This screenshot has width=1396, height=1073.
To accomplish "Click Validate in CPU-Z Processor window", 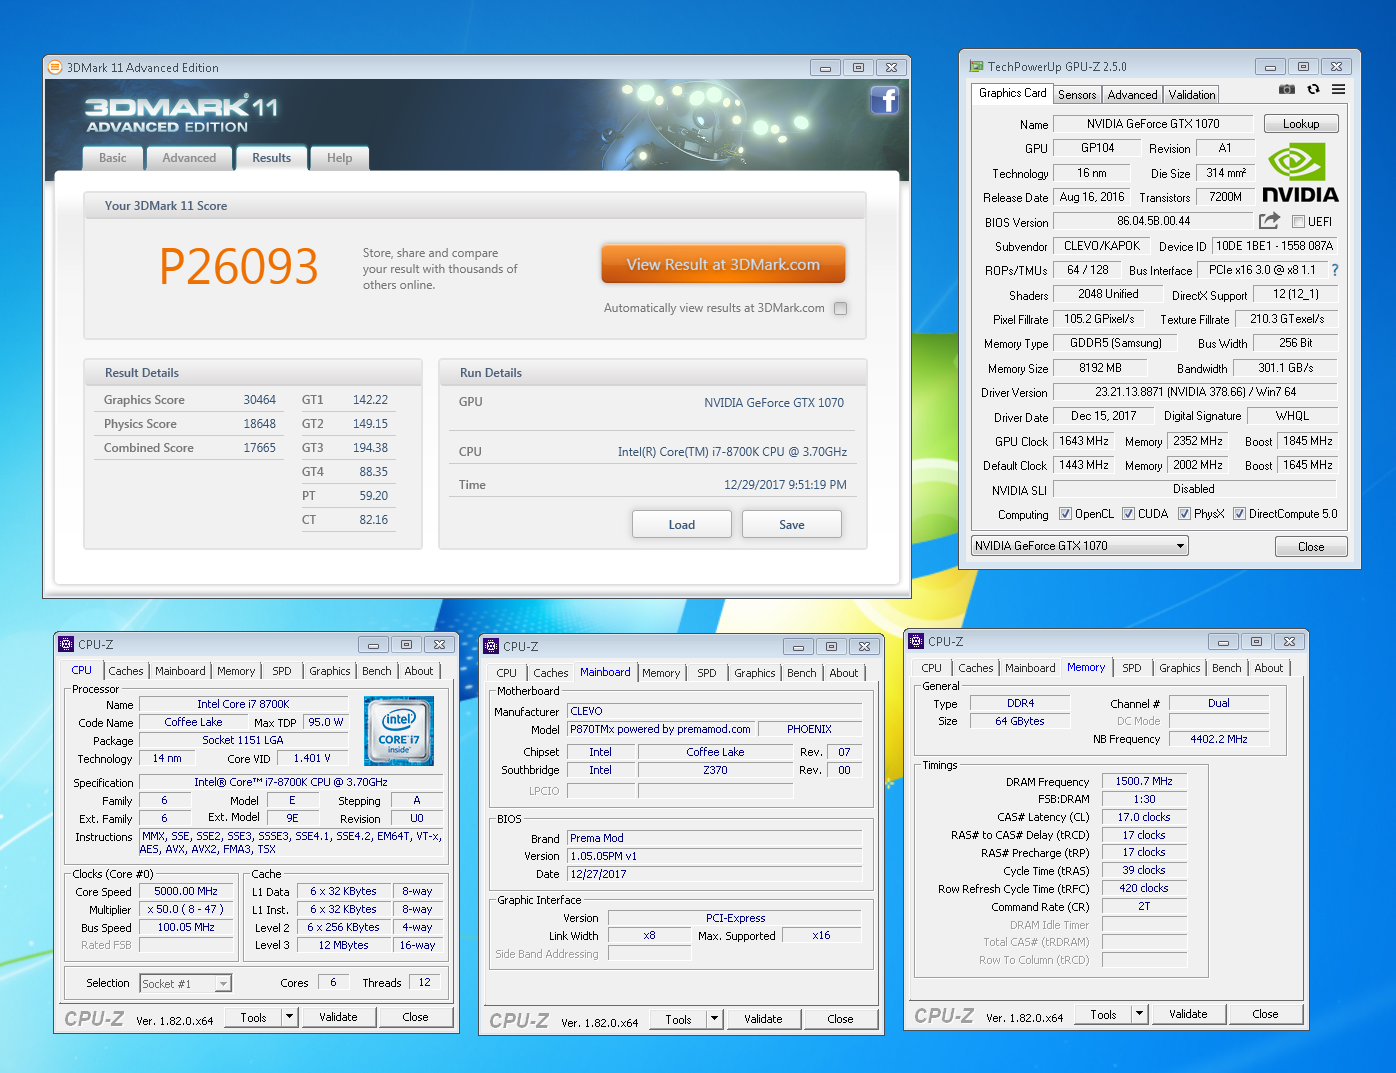I will 338,1017.
